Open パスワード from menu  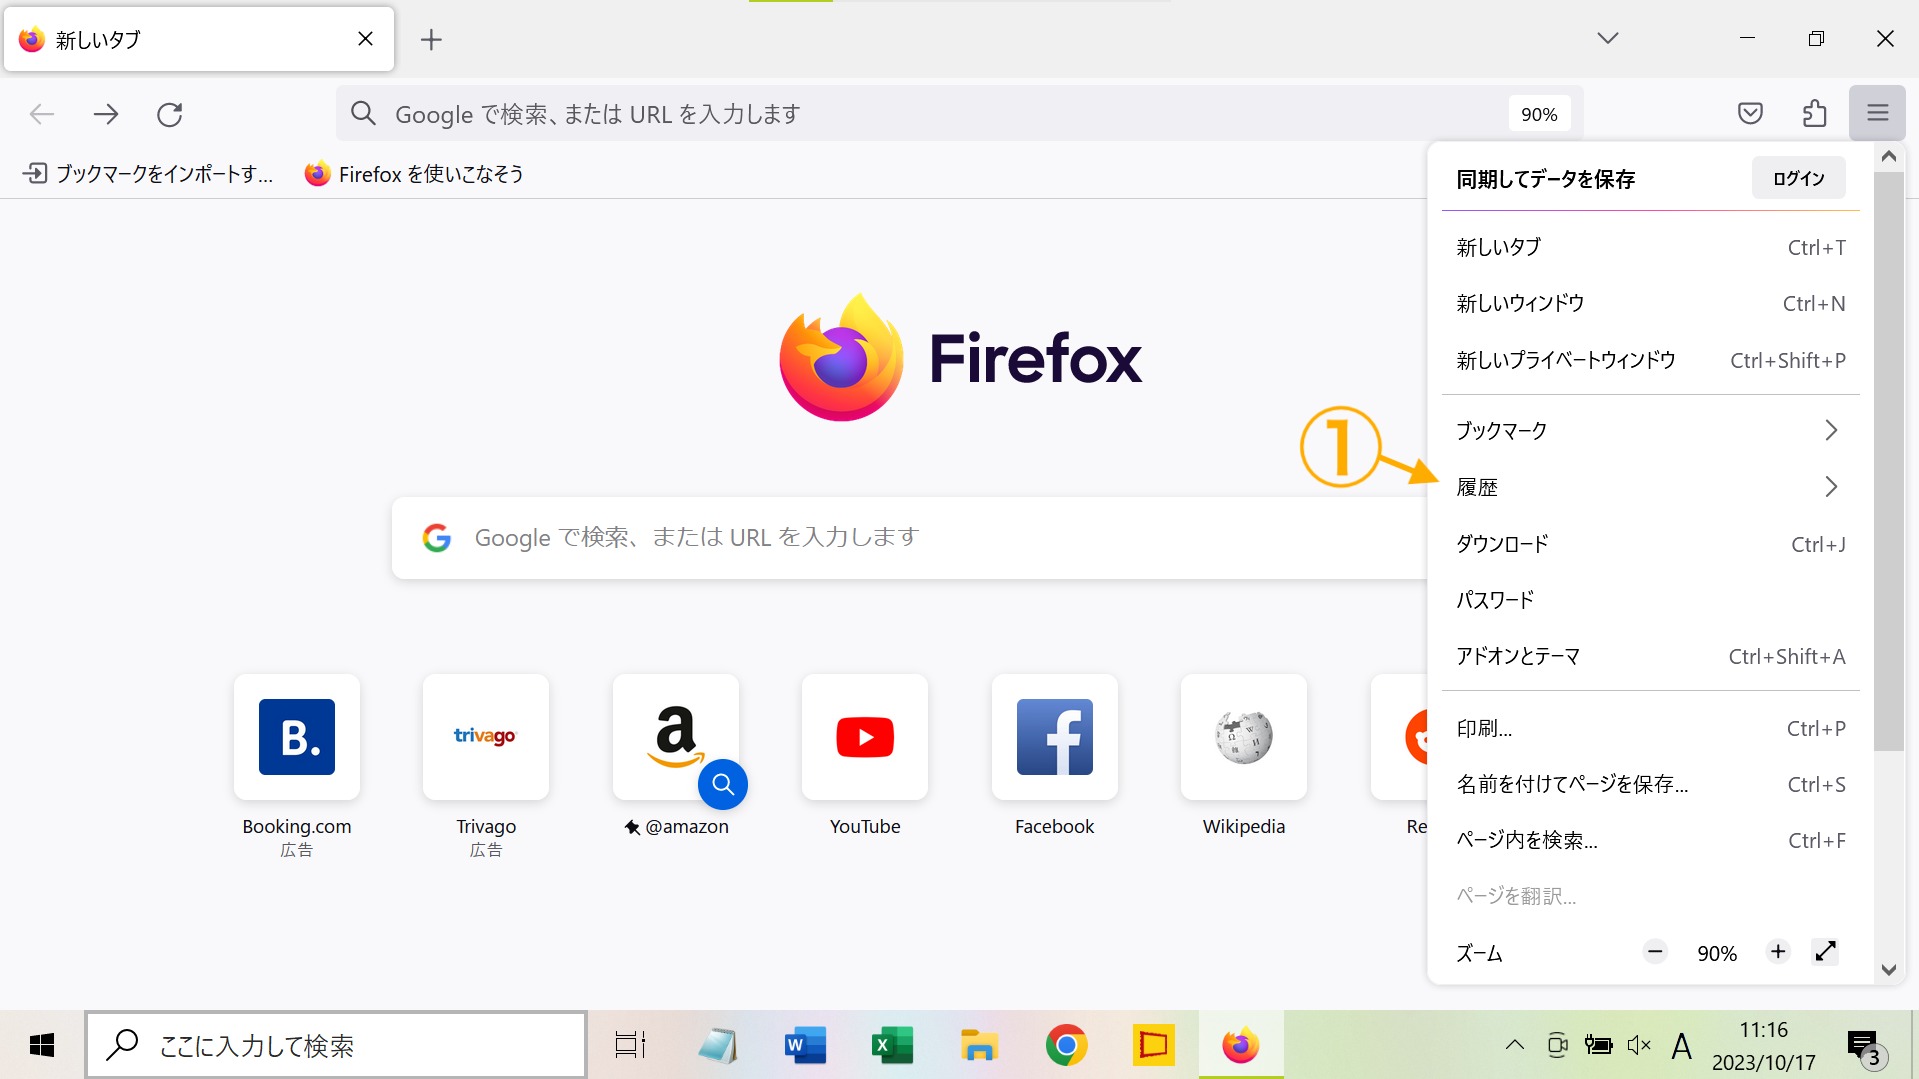(x=1650, y=600)
